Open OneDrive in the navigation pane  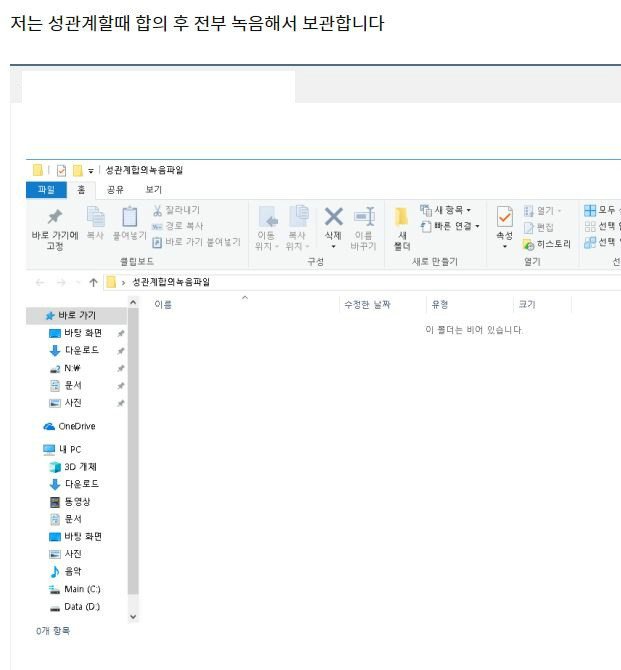(76, 426)
